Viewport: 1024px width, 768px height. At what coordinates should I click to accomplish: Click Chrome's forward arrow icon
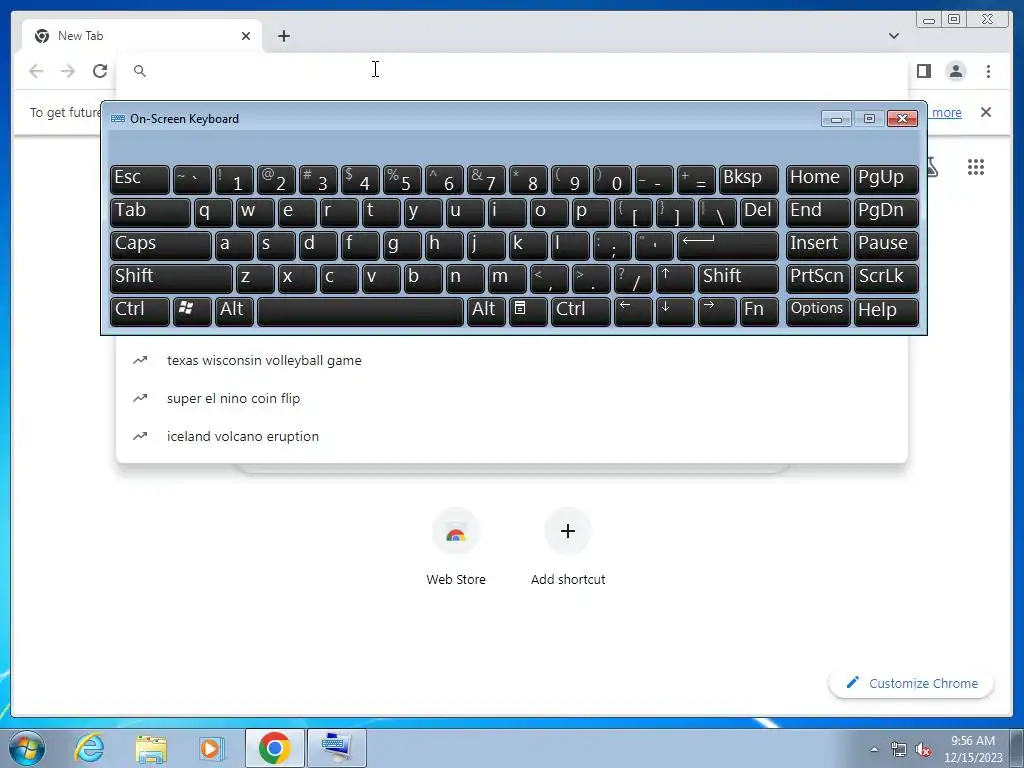[68, 71]
